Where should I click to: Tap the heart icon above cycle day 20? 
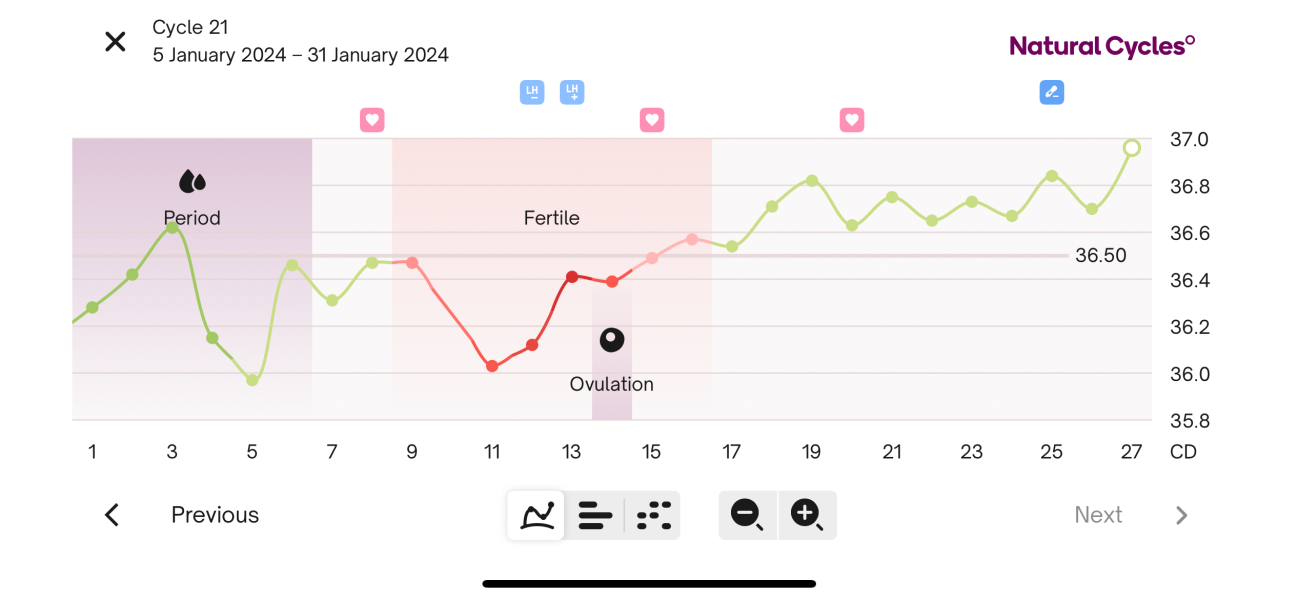click(x=852, y=120)
